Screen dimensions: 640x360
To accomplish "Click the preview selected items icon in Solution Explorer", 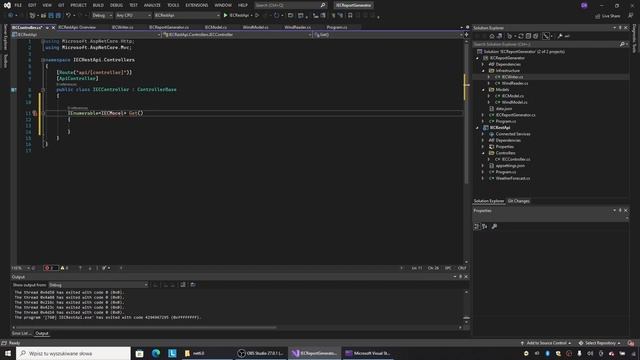I will pos(567,36).
